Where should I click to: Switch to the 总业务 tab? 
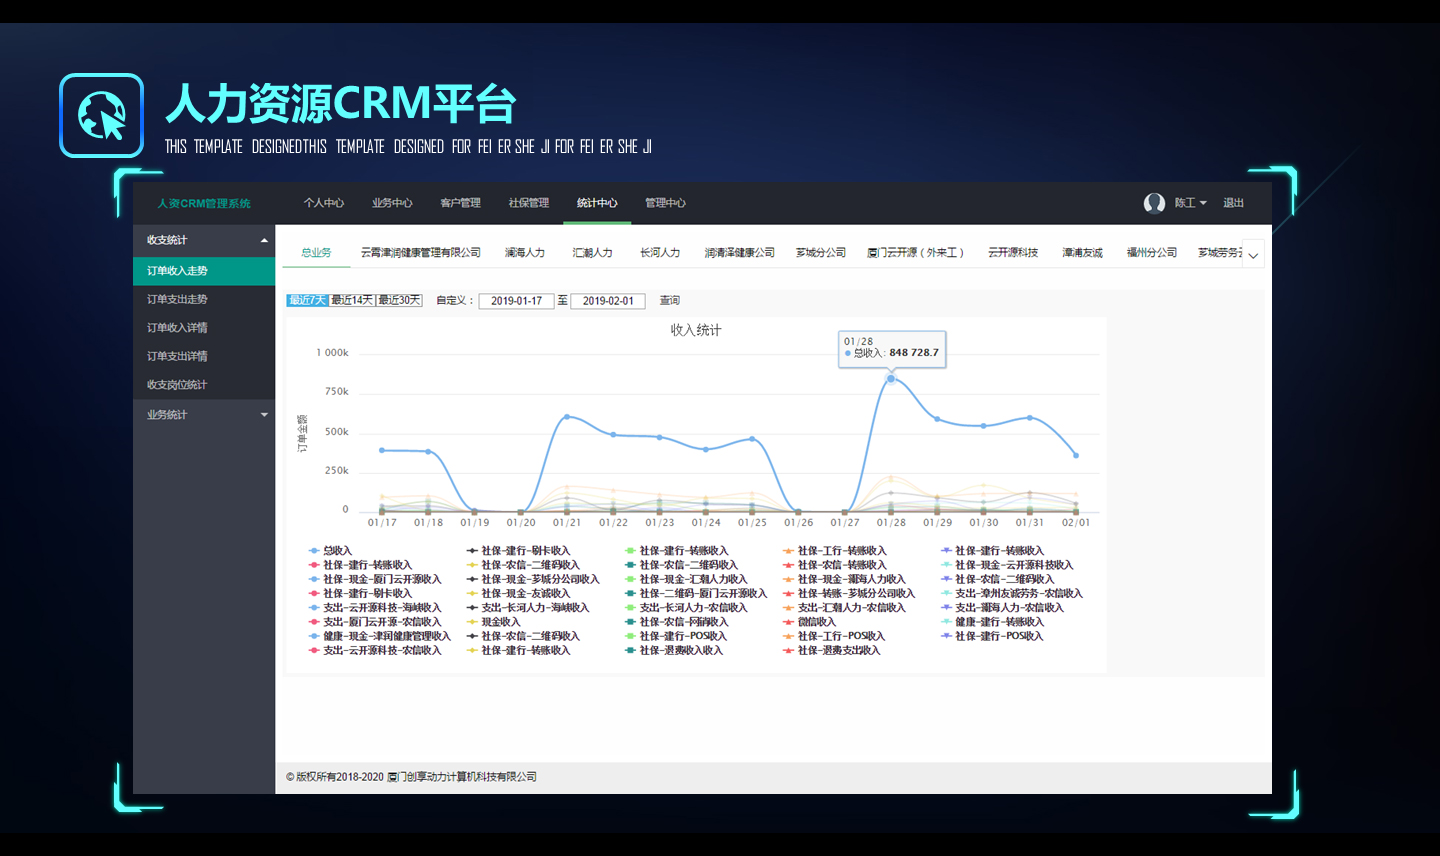[x=317, y=253]
